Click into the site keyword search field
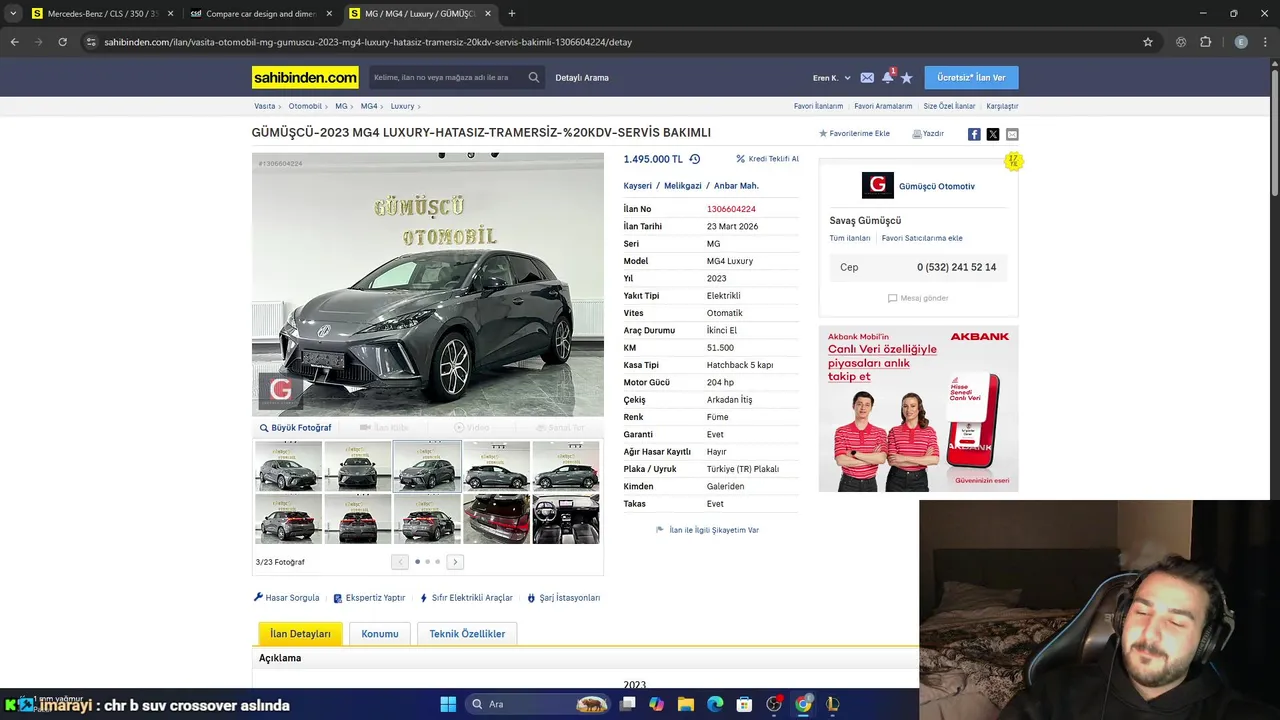Viewport: 1280px width, 720px height. tap(448, 77)
